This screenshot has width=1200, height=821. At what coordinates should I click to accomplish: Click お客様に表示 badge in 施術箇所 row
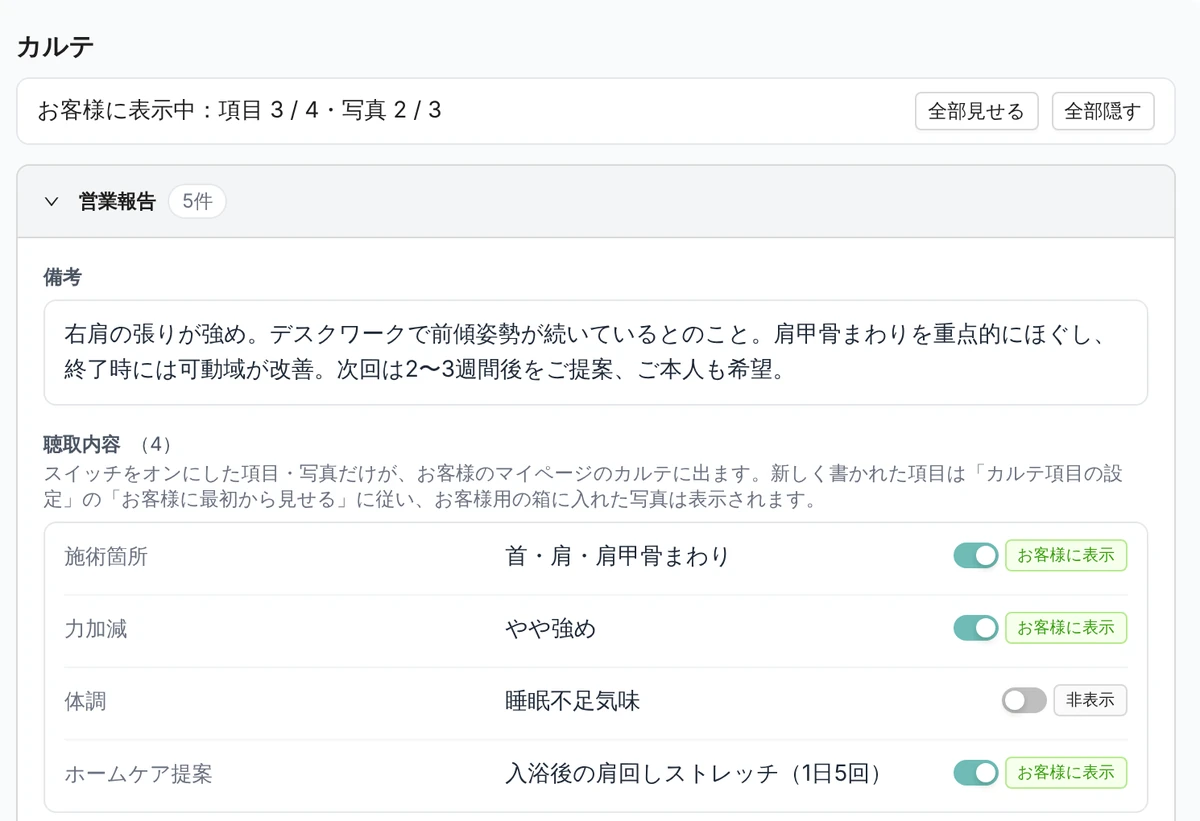click(x=1066, y=556)
